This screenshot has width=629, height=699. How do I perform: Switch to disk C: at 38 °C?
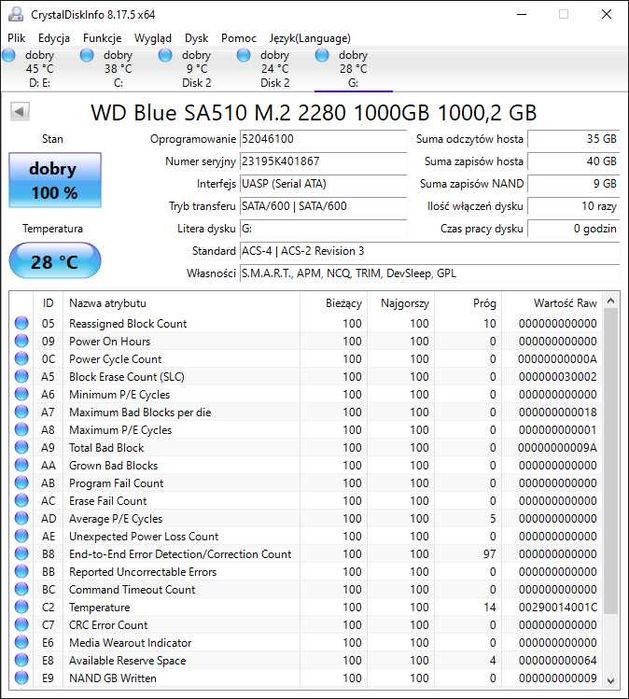pos(118,69)
